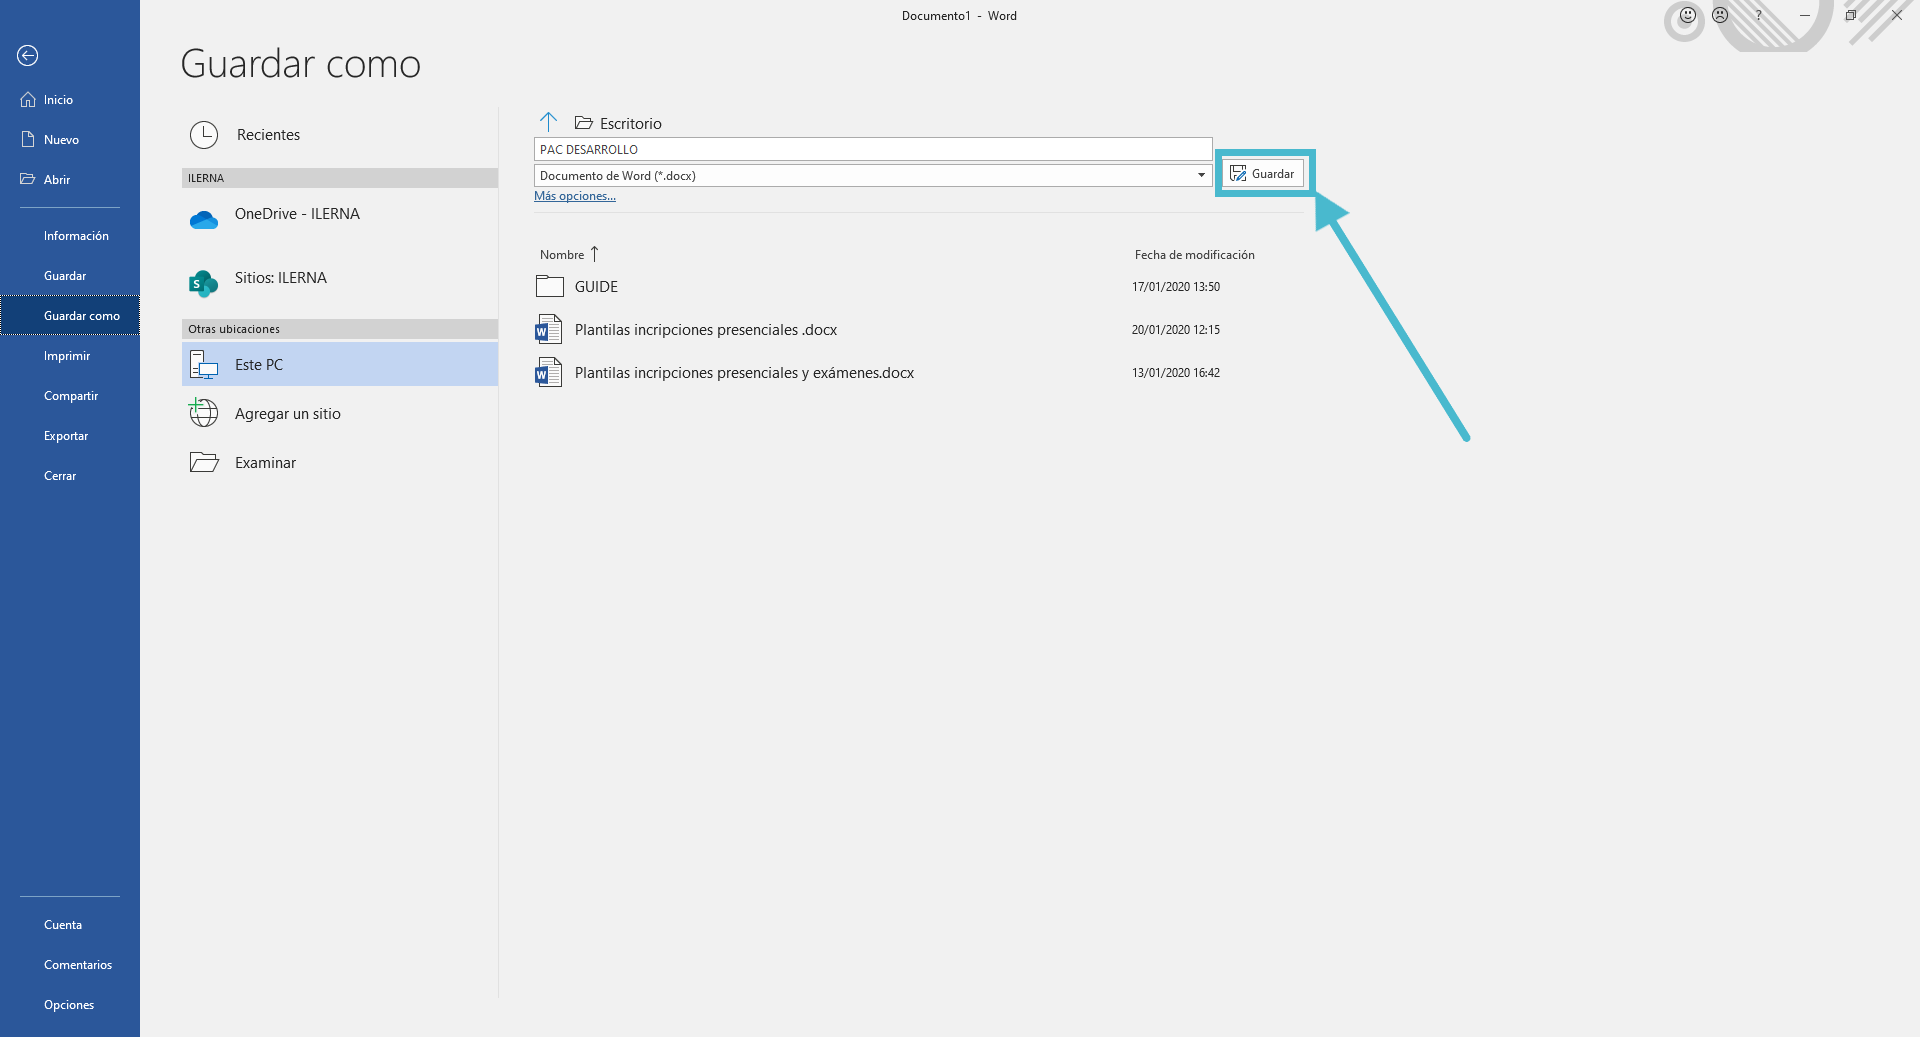Viewport: 1920px width, 1037px height.
Task: Click the Examinar folder icon
Action: (x=204, y=462)
